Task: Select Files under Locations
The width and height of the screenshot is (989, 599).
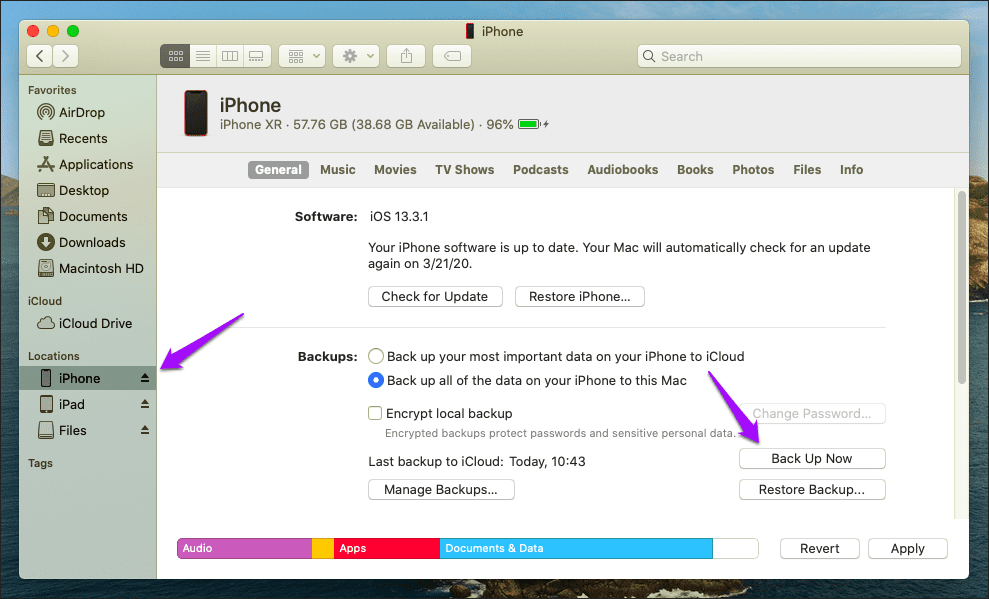Action: tap(88, 431)
